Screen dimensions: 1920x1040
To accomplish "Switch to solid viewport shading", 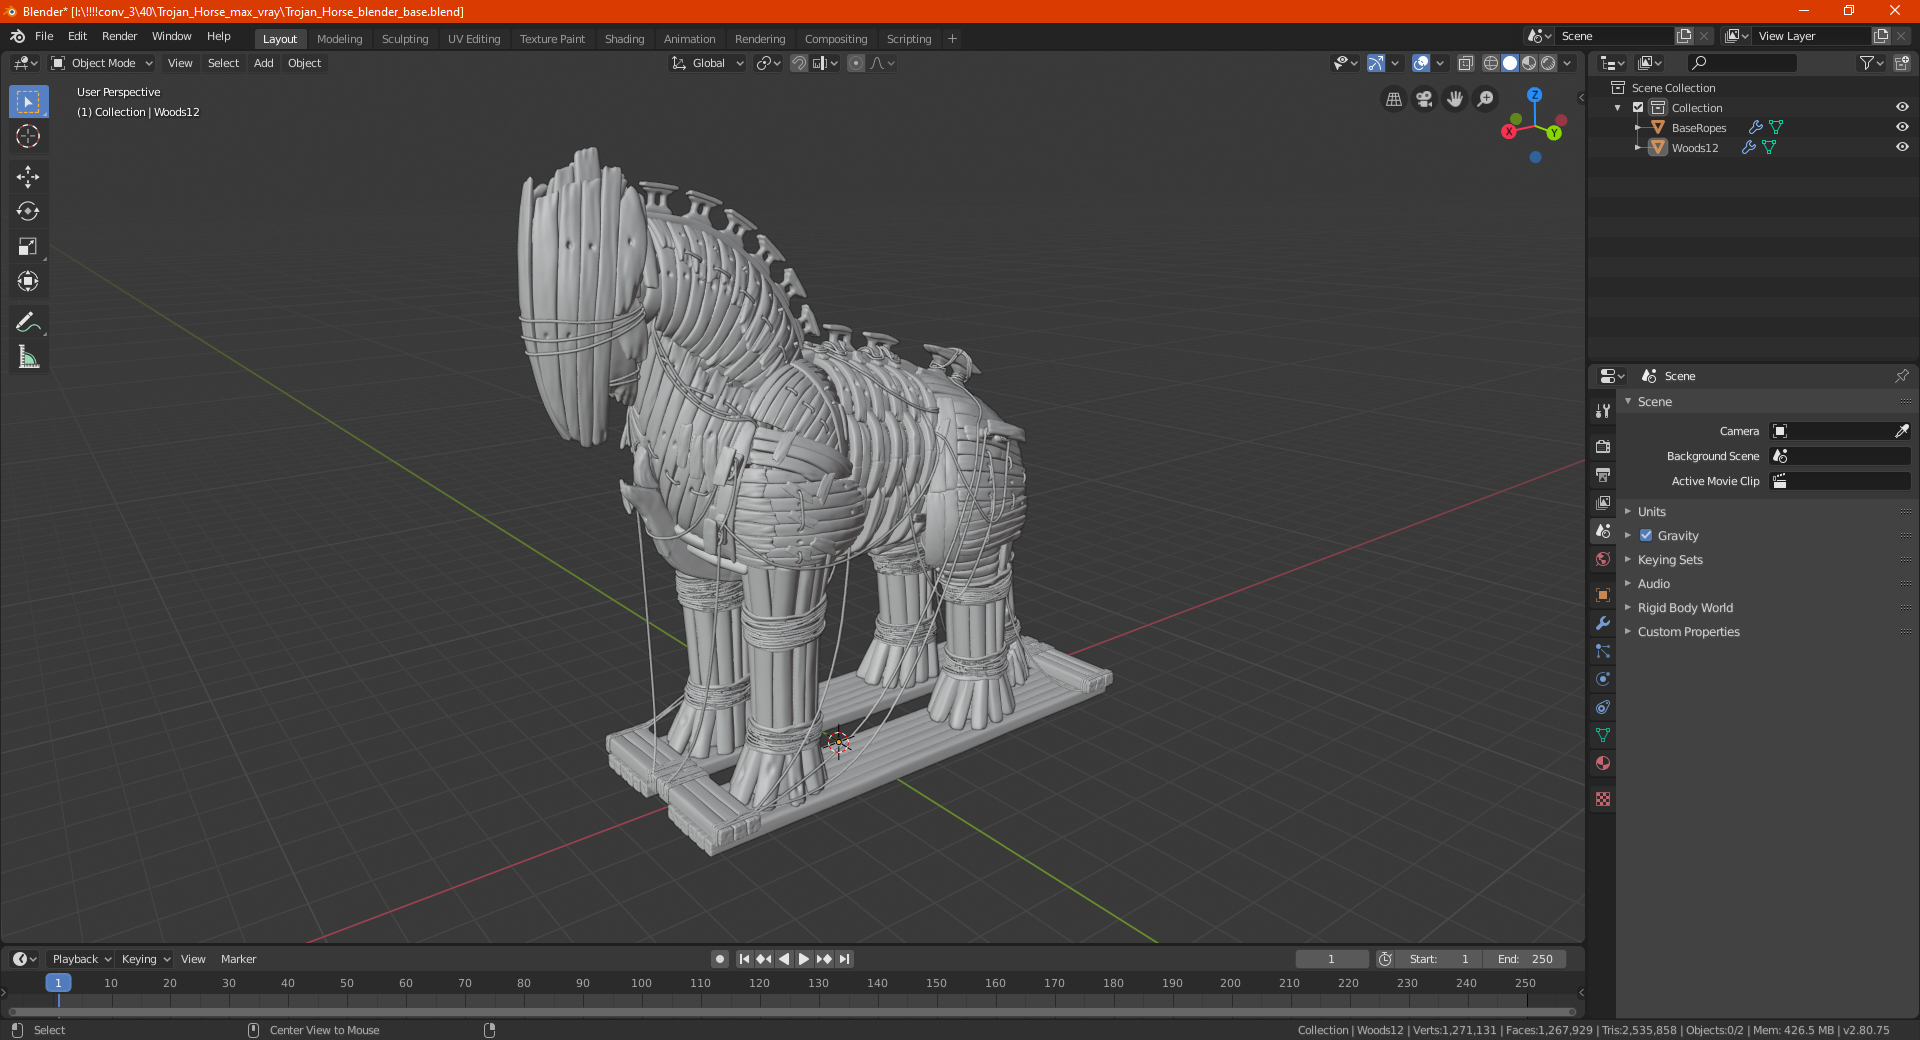I will [x=1510, y=63].
